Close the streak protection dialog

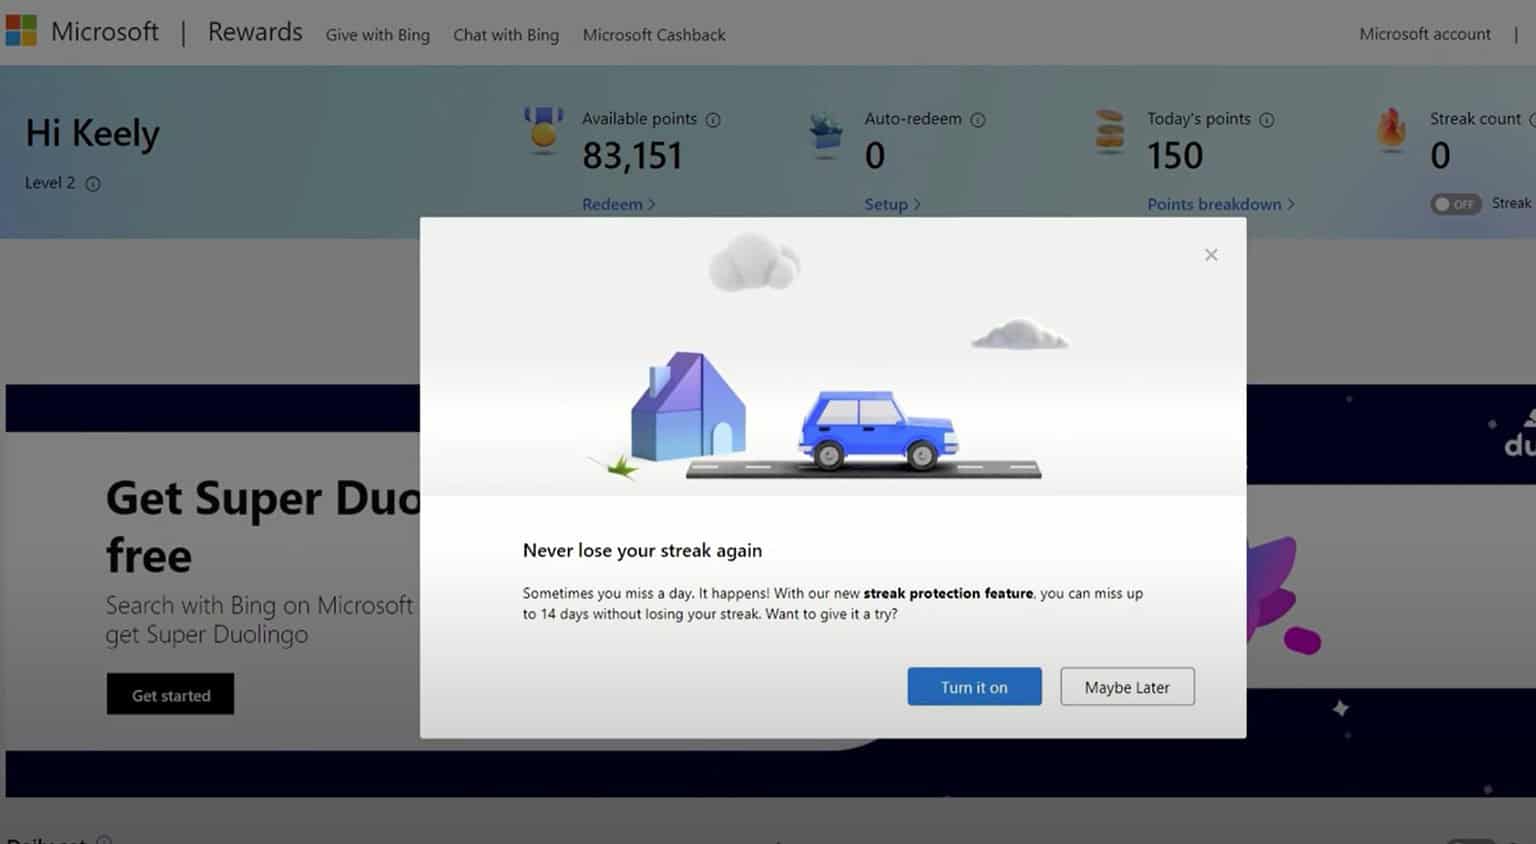coord(1211,255)
